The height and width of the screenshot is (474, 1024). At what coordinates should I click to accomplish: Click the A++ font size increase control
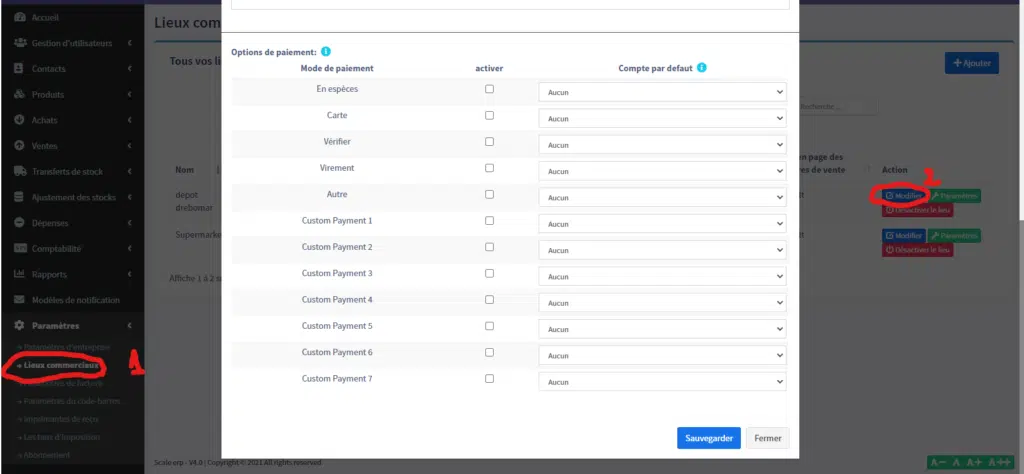tap(1000, 462)
